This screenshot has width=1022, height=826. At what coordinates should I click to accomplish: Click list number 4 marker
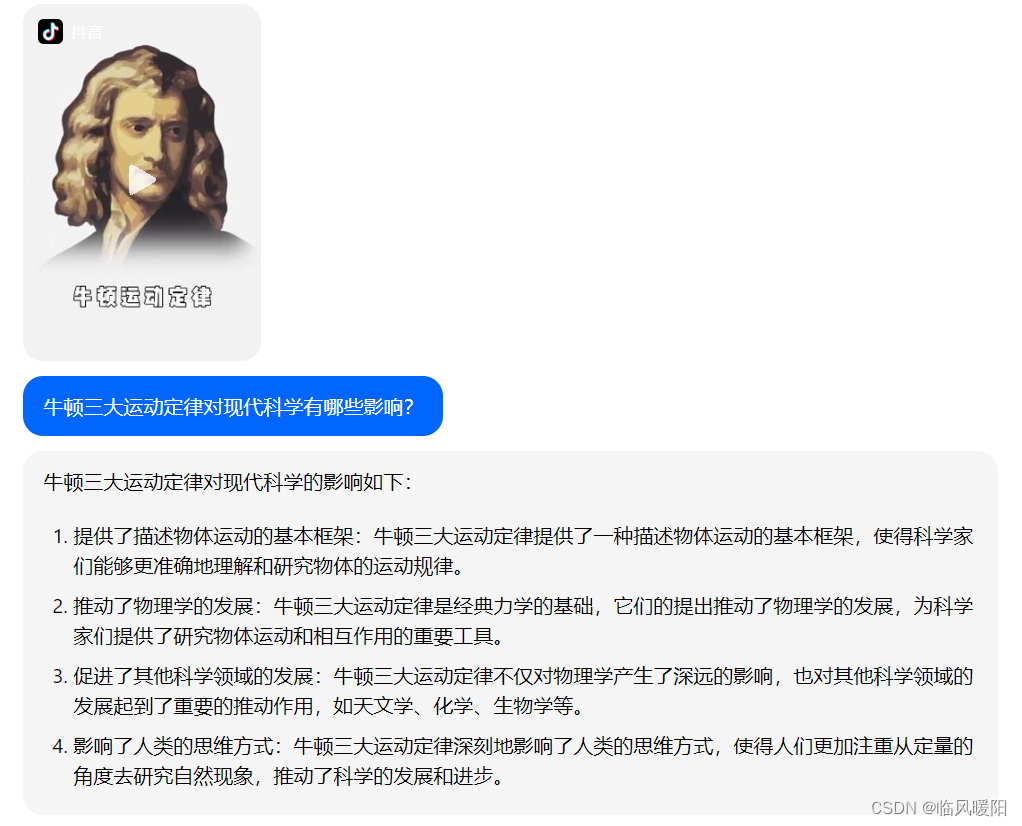click(60, 746)
